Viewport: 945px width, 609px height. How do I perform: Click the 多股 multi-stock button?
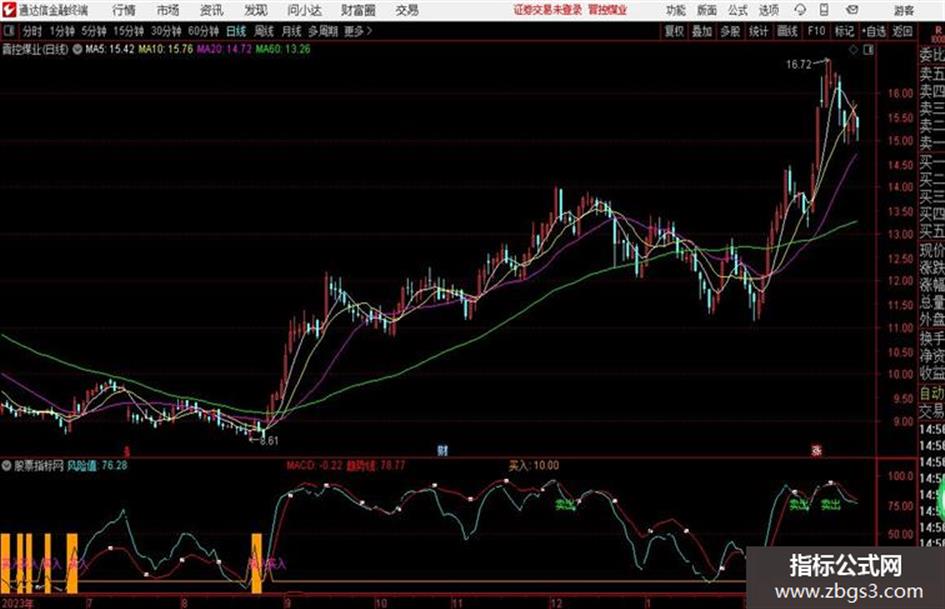[x=730, y=31]
